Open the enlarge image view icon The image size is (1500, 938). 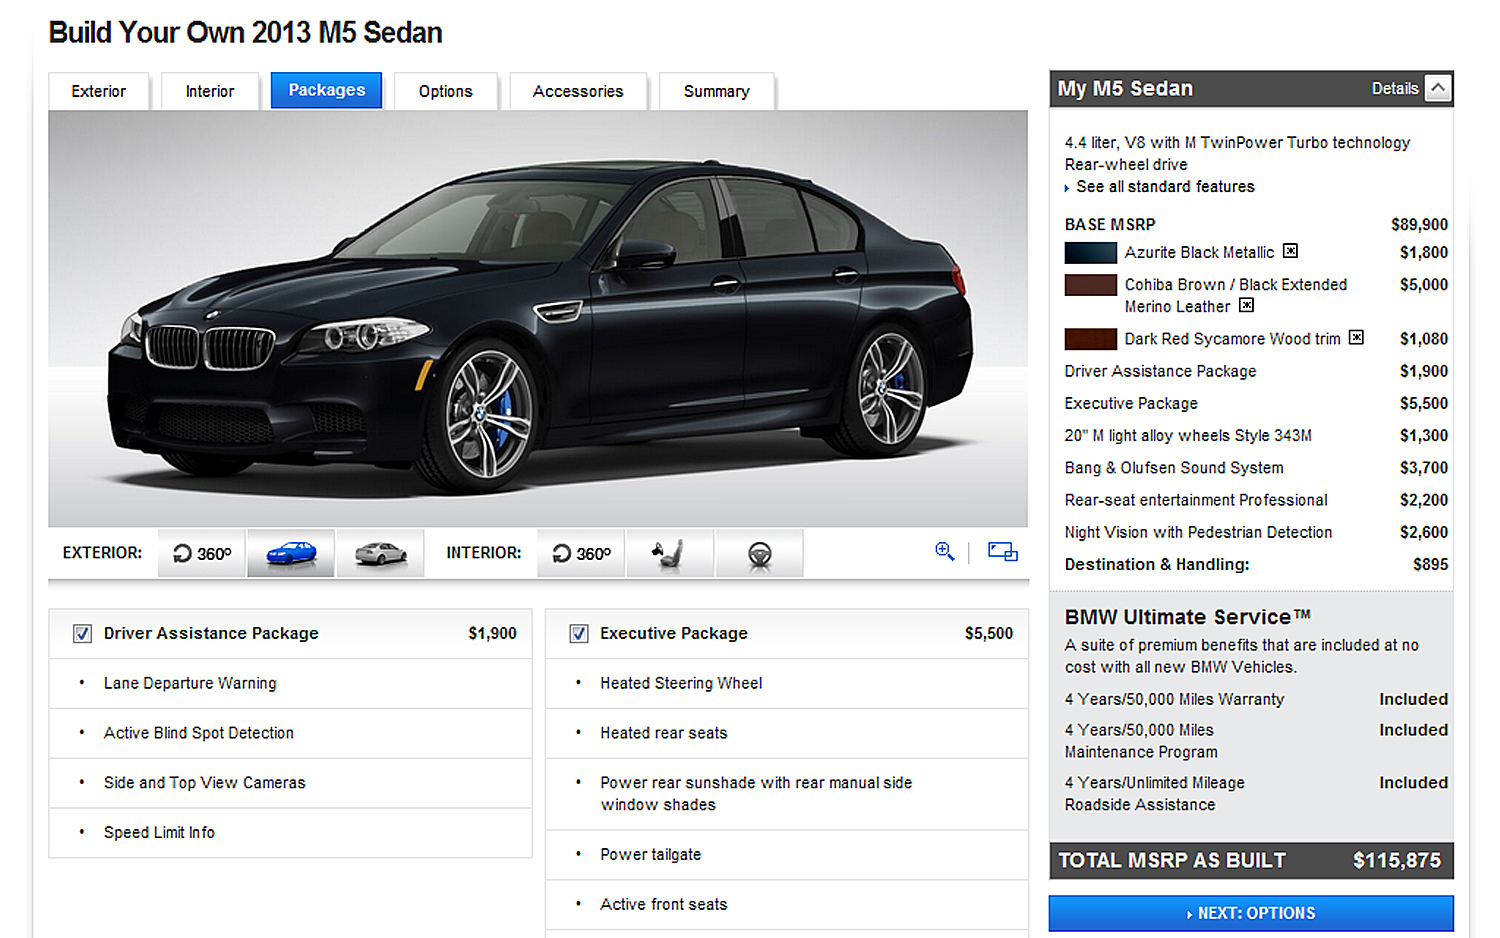click(1002, 551)
